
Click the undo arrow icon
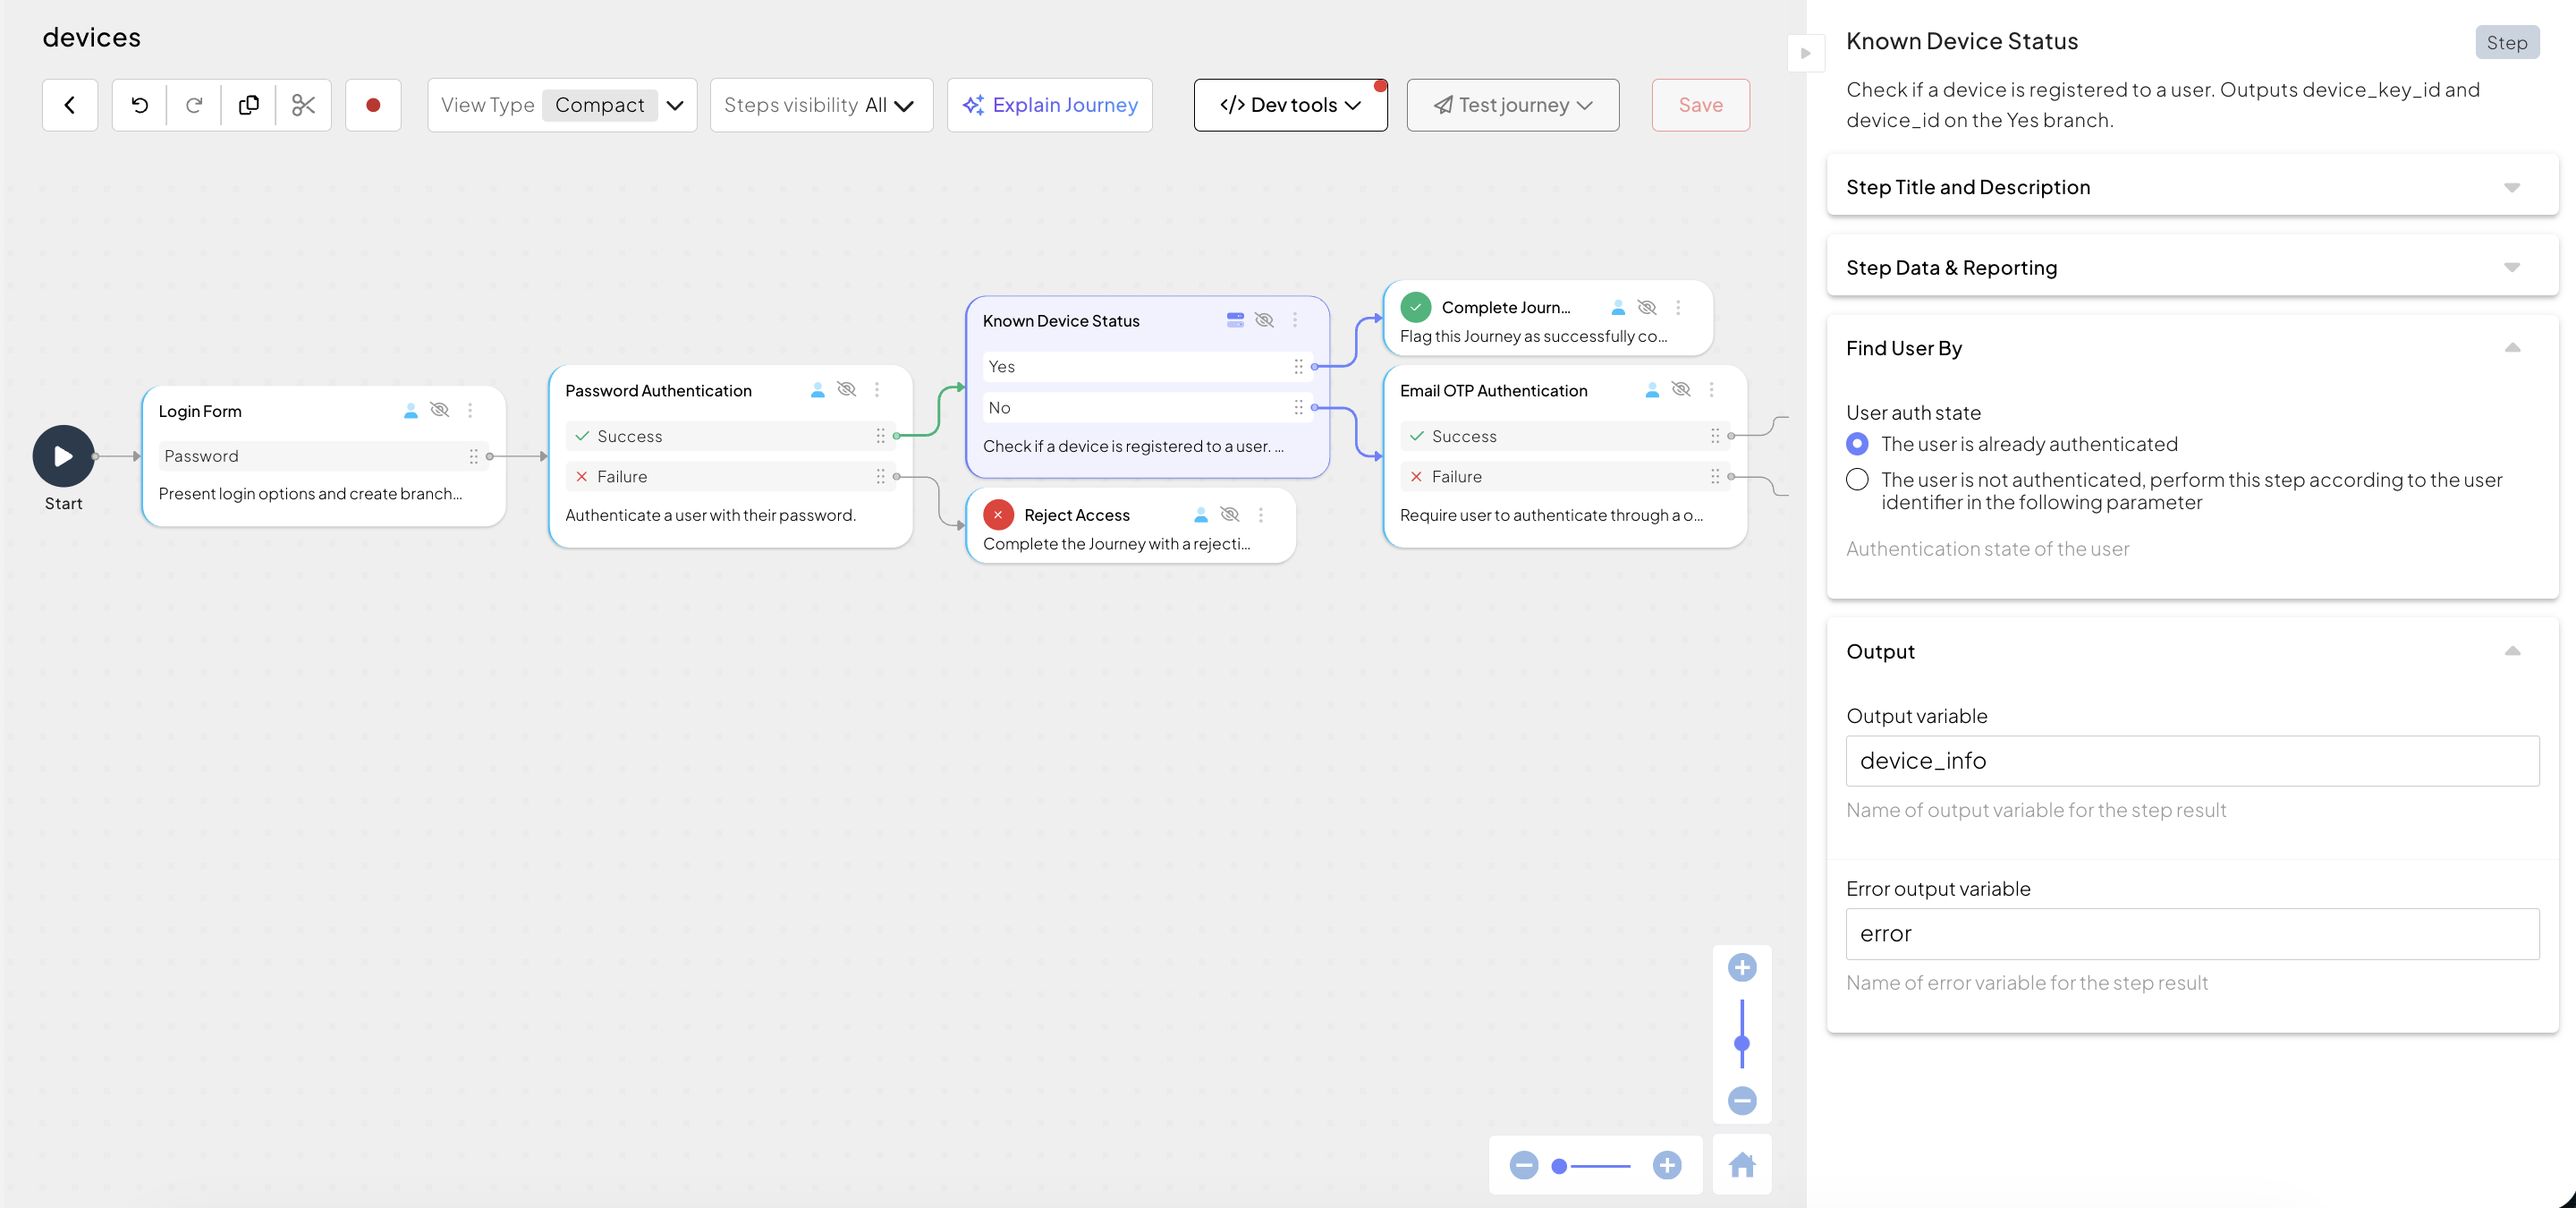point(140,105)
